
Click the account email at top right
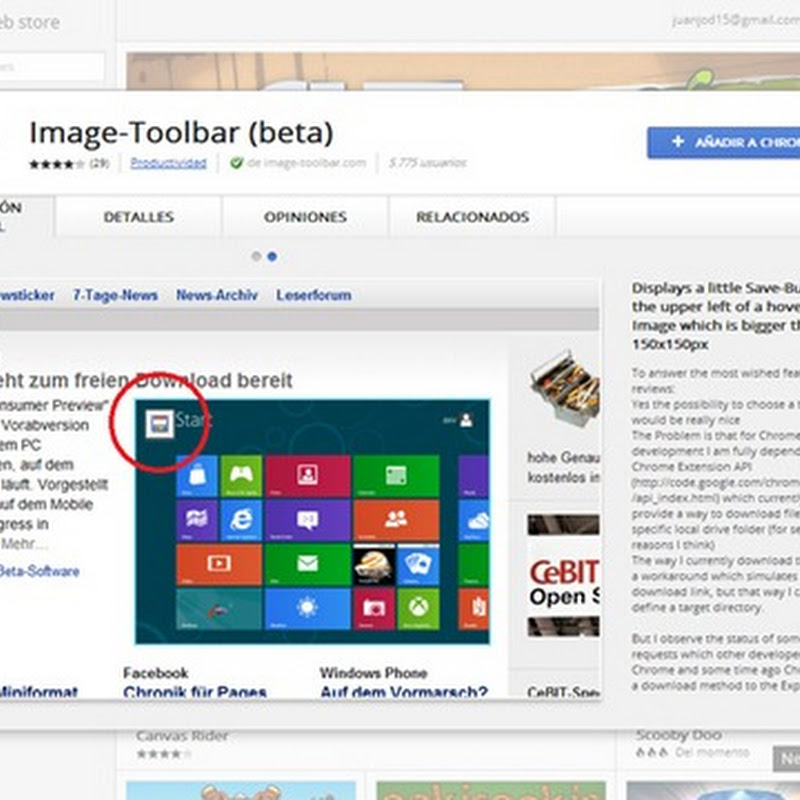tap(736, 20)
